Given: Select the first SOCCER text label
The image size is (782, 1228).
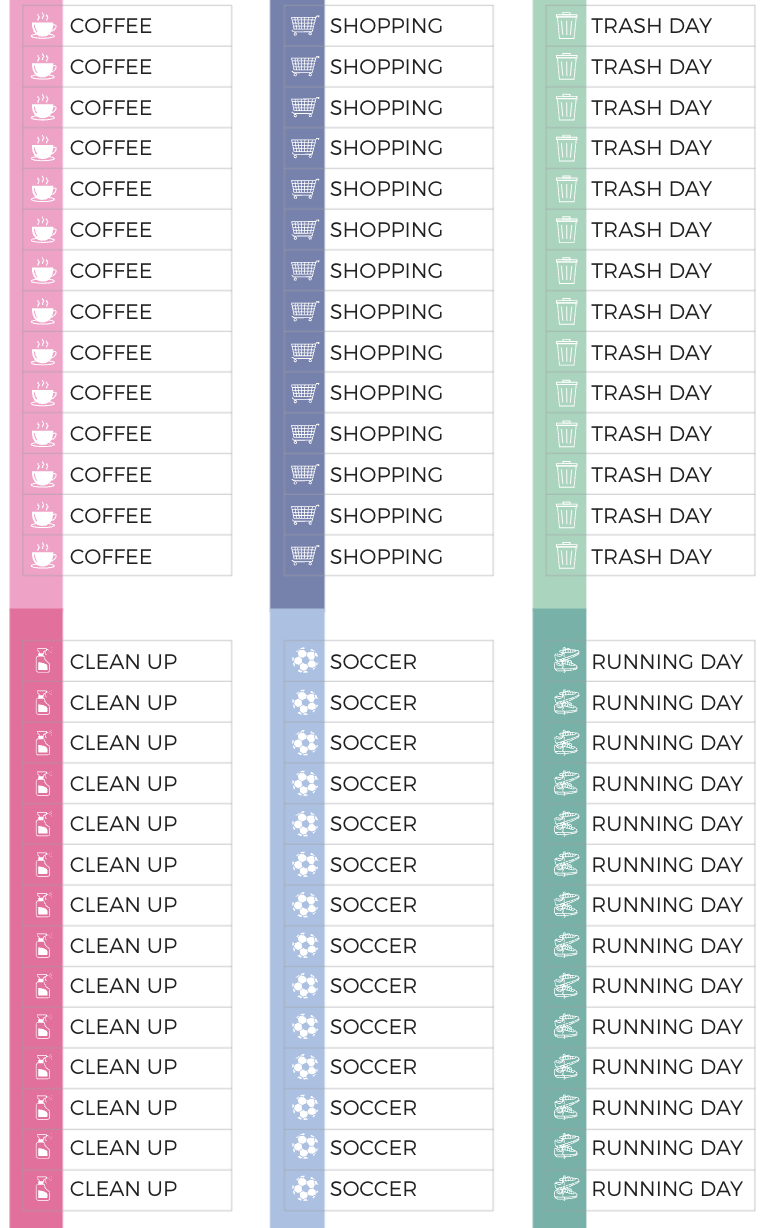Looking at the screenshot, I should pos(373,661).
